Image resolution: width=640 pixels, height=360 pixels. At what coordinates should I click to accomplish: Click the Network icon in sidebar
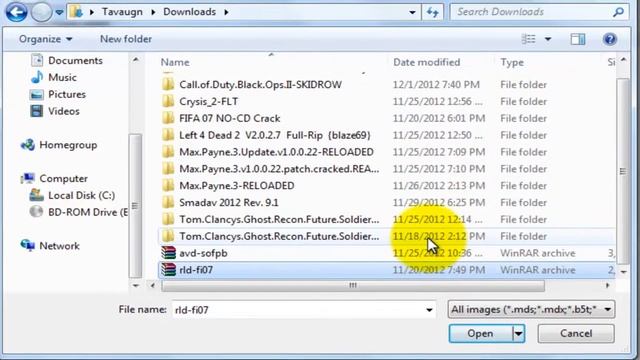[x=28, y=245]
